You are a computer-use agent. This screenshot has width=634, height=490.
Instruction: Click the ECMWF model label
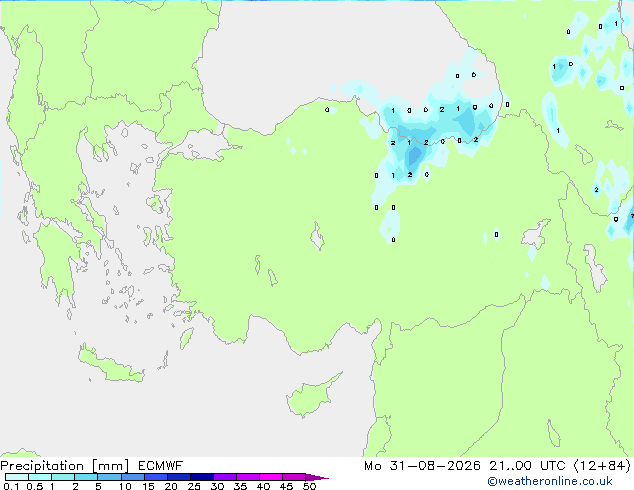[x=161, y=466]
